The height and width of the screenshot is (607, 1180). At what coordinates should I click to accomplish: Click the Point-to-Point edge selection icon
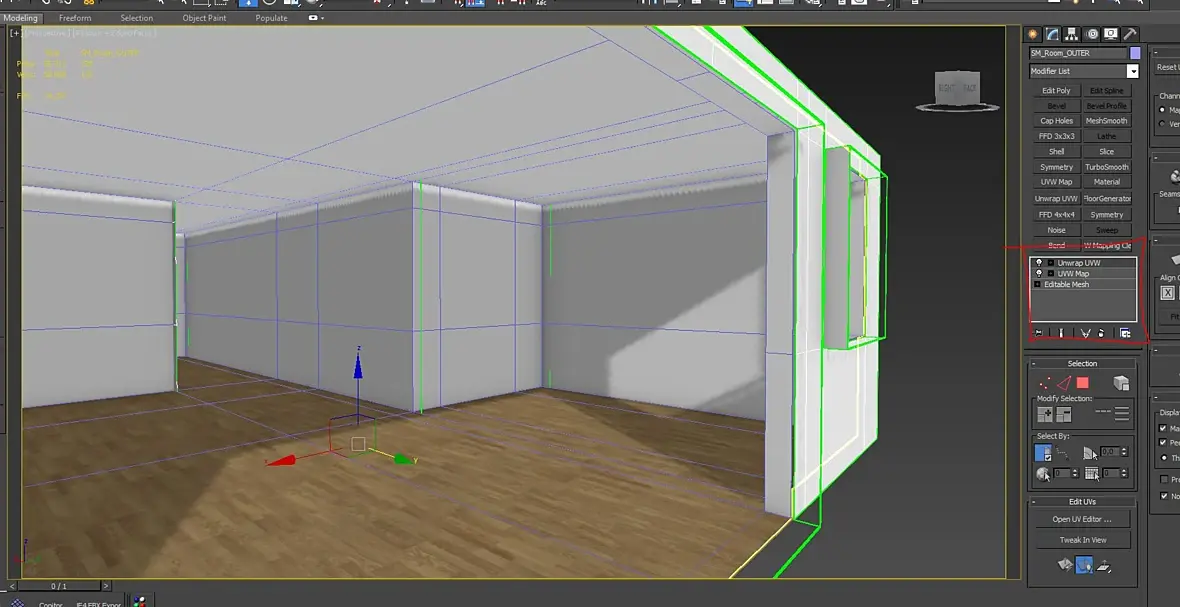1063,453
